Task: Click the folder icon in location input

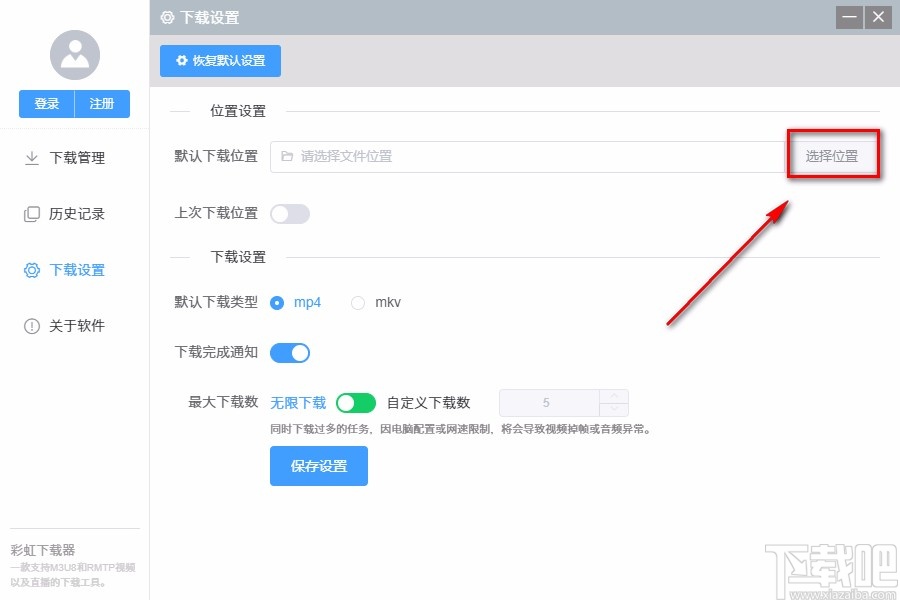Action: click(288, 156)
